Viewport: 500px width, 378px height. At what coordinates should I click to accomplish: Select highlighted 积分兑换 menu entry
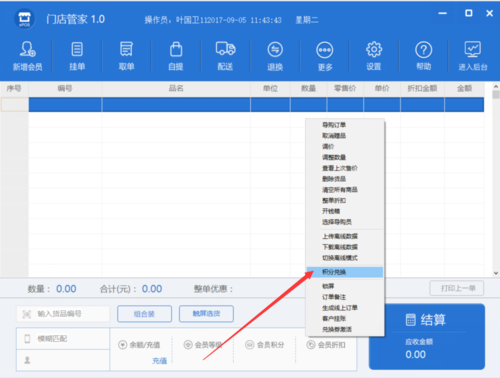tap(345, 272)
